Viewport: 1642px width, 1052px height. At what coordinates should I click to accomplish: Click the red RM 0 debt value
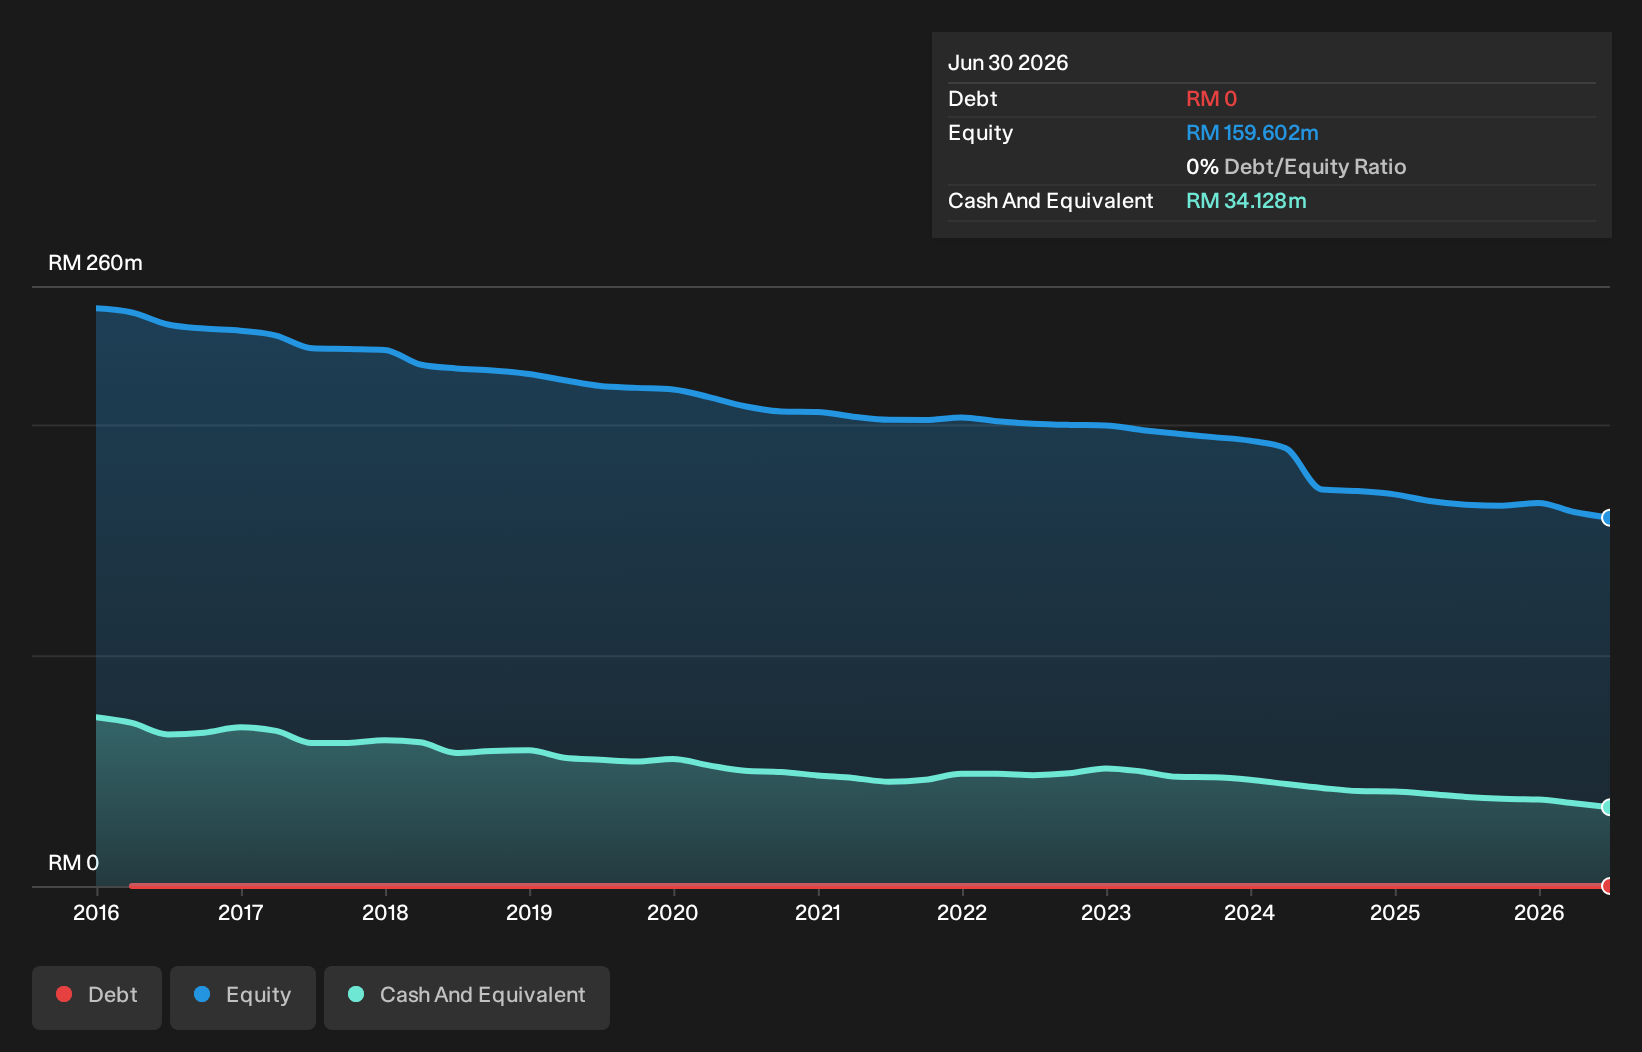[x=1211, y=99]
